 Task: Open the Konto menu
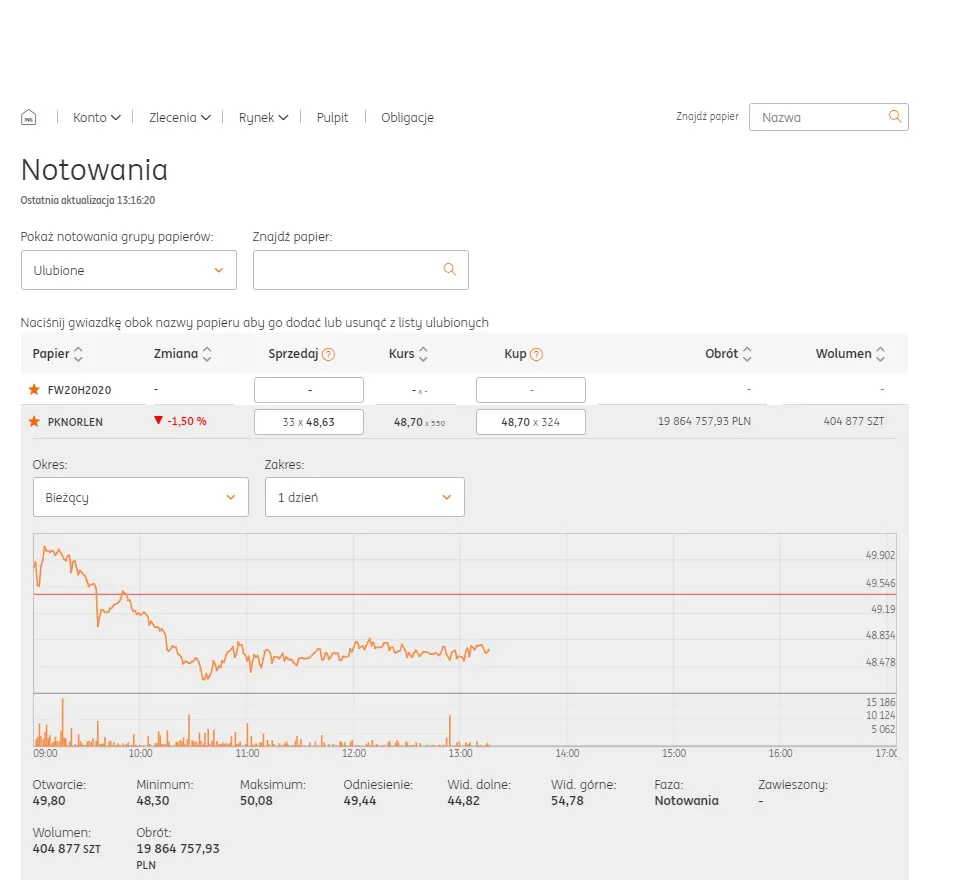97,118
